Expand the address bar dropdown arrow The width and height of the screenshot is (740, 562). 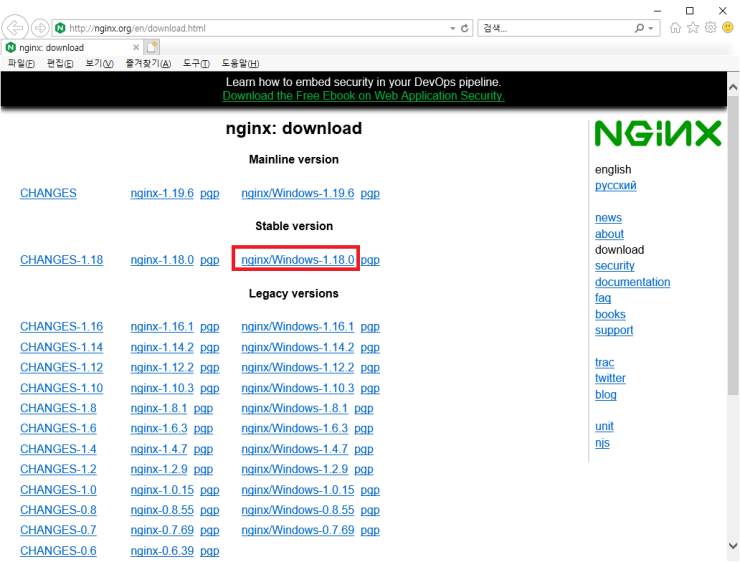(453, 28)
